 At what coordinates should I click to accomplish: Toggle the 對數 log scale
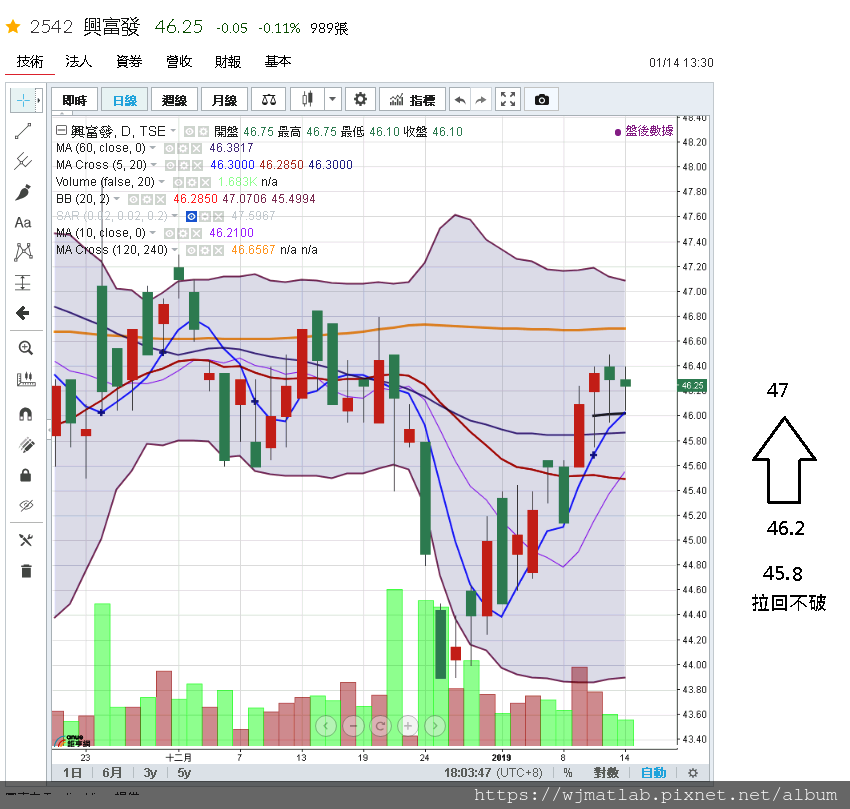coord(606,773)
